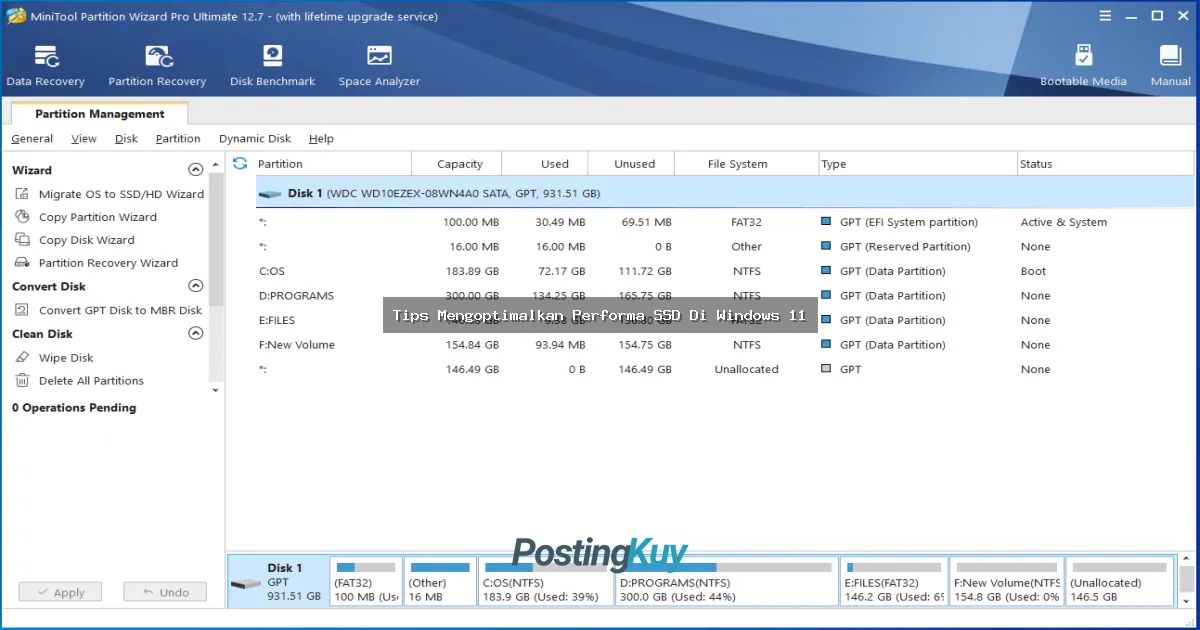Open the General menu
Image resolution: width=1200 pixels, height=630 pixels.
32,139
